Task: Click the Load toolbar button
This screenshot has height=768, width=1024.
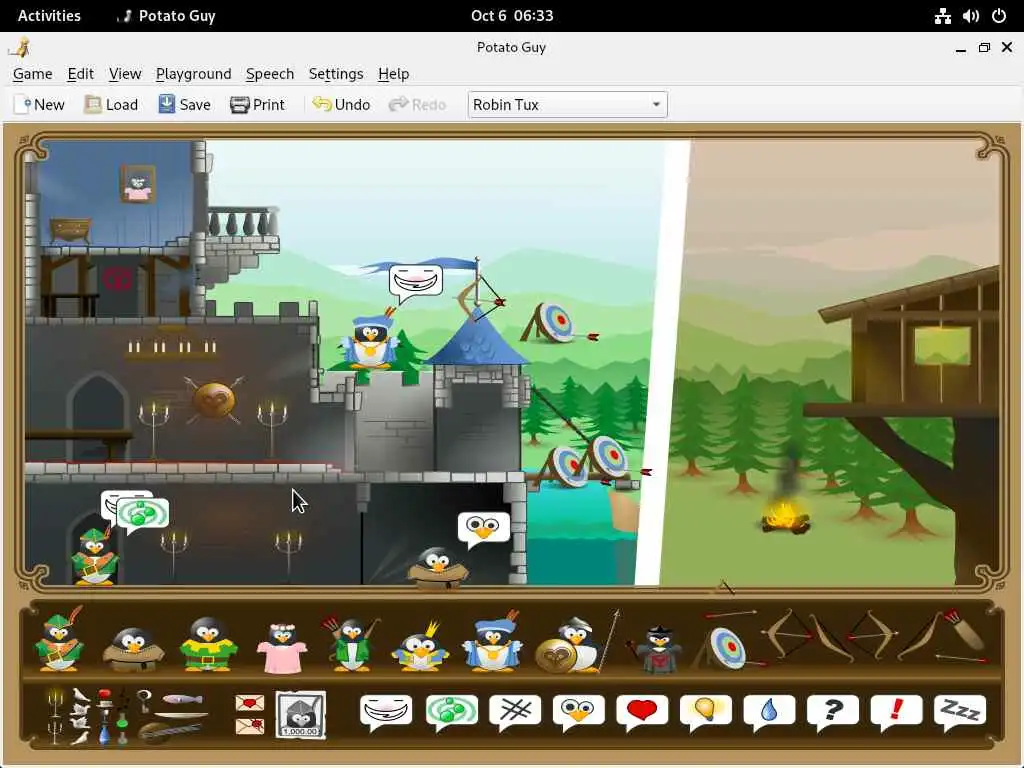Action: click(111, 104)
